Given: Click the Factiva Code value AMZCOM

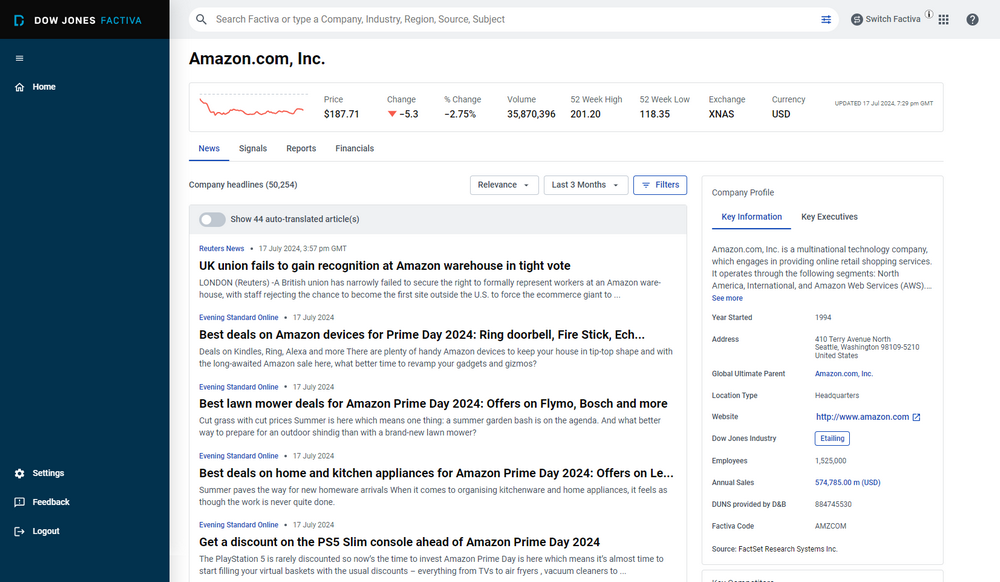Looking at the screenshot, I should coord(830,527).
